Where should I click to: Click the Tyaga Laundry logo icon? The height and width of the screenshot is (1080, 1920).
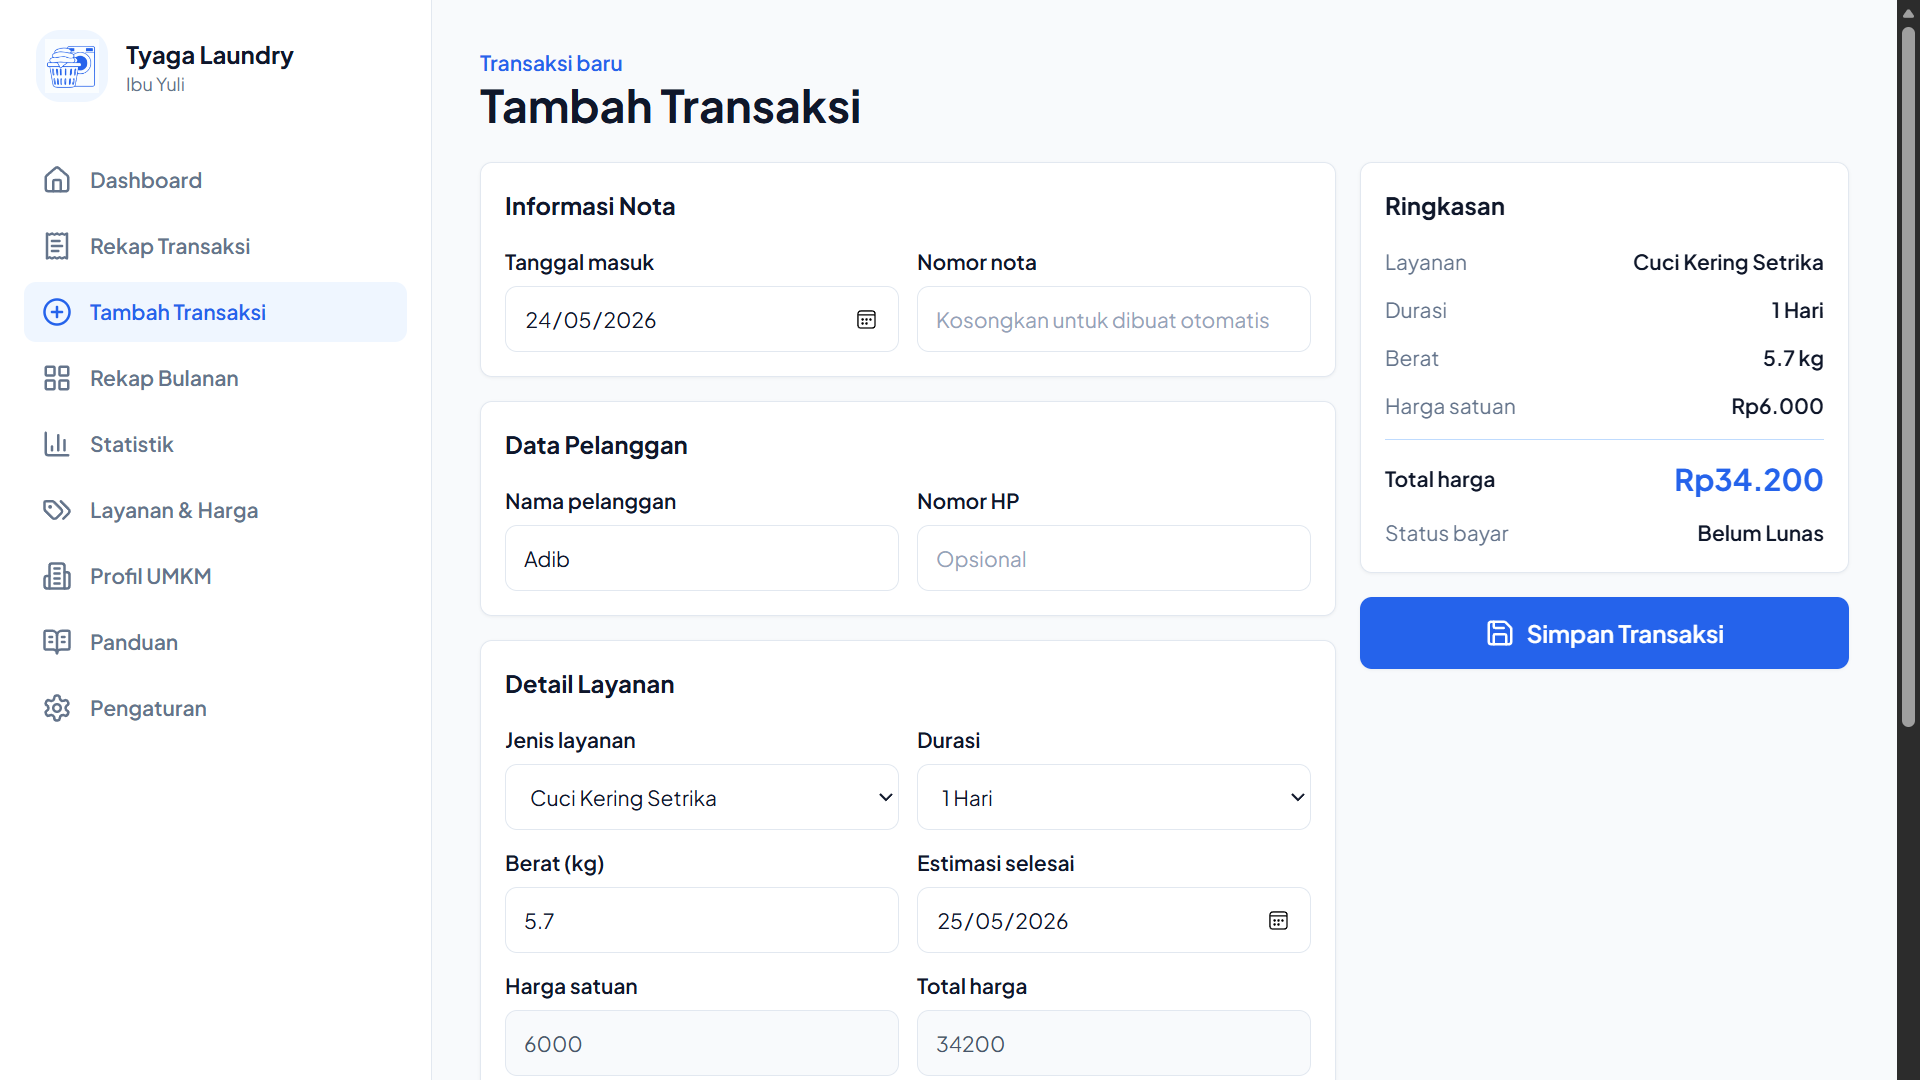click(72, 67)
